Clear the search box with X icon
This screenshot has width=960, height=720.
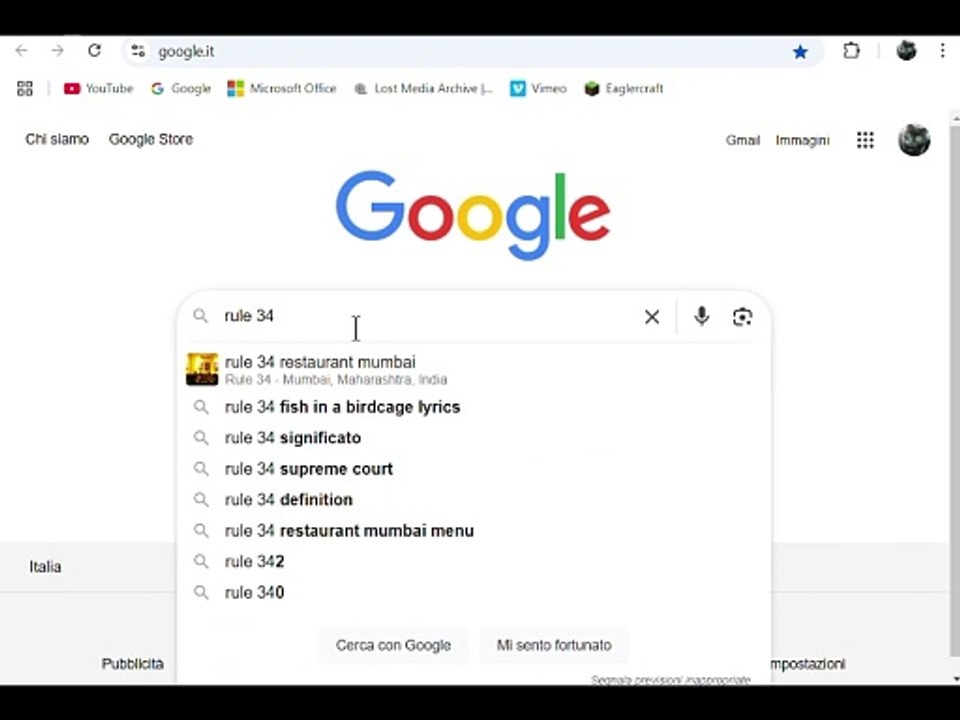652,317
